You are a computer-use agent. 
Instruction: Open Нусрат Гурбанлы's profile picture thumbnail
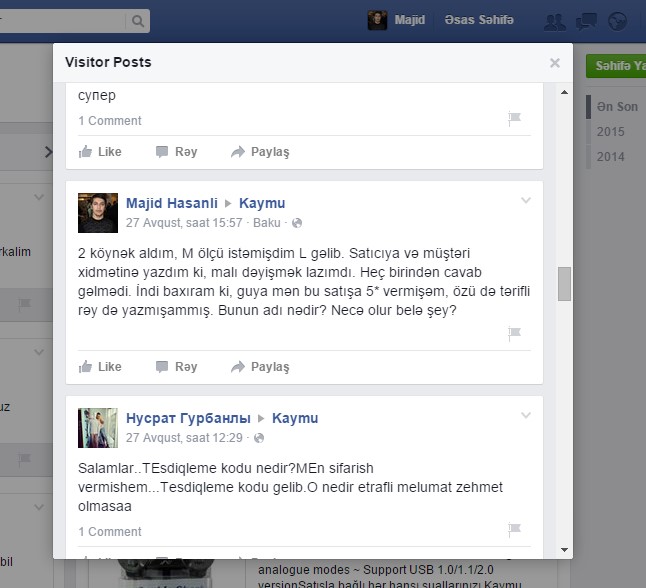[98, 428]
